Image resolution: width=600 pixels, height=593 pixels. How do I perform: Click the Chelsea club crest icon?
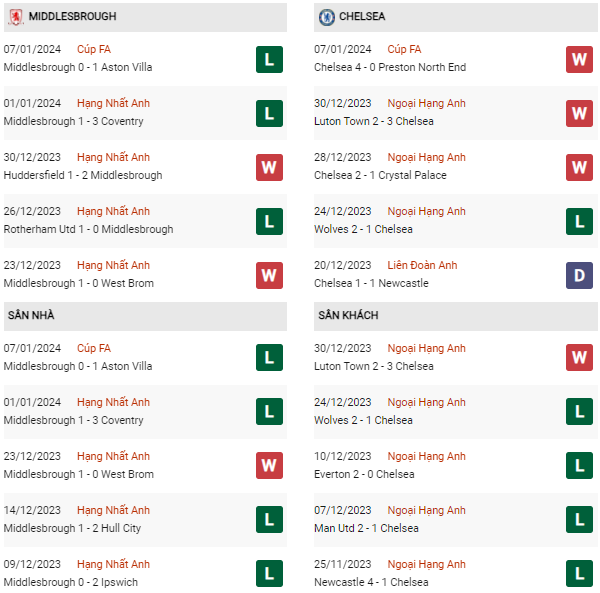point(326,17)
